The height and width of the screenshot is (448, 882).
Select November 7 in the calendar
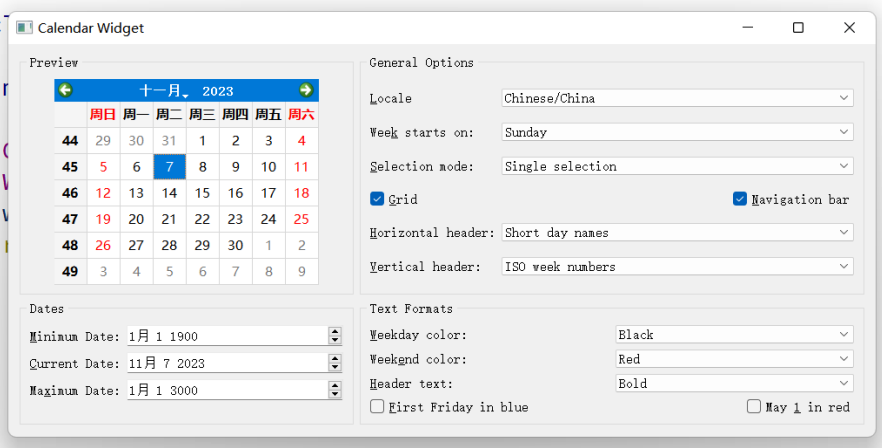coord(169,167)
